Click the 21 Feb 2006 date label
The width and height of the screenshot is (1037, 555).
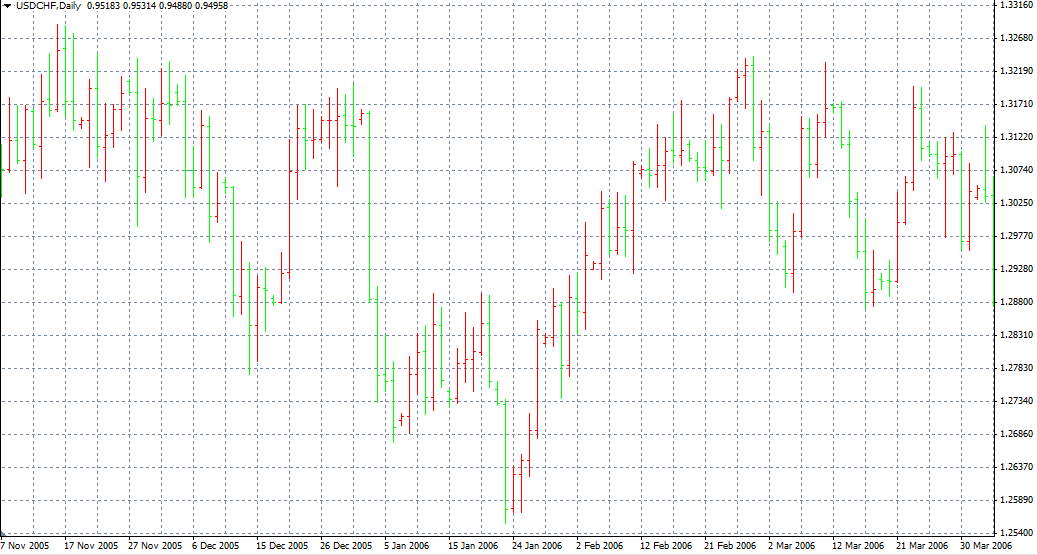(728, 546)
